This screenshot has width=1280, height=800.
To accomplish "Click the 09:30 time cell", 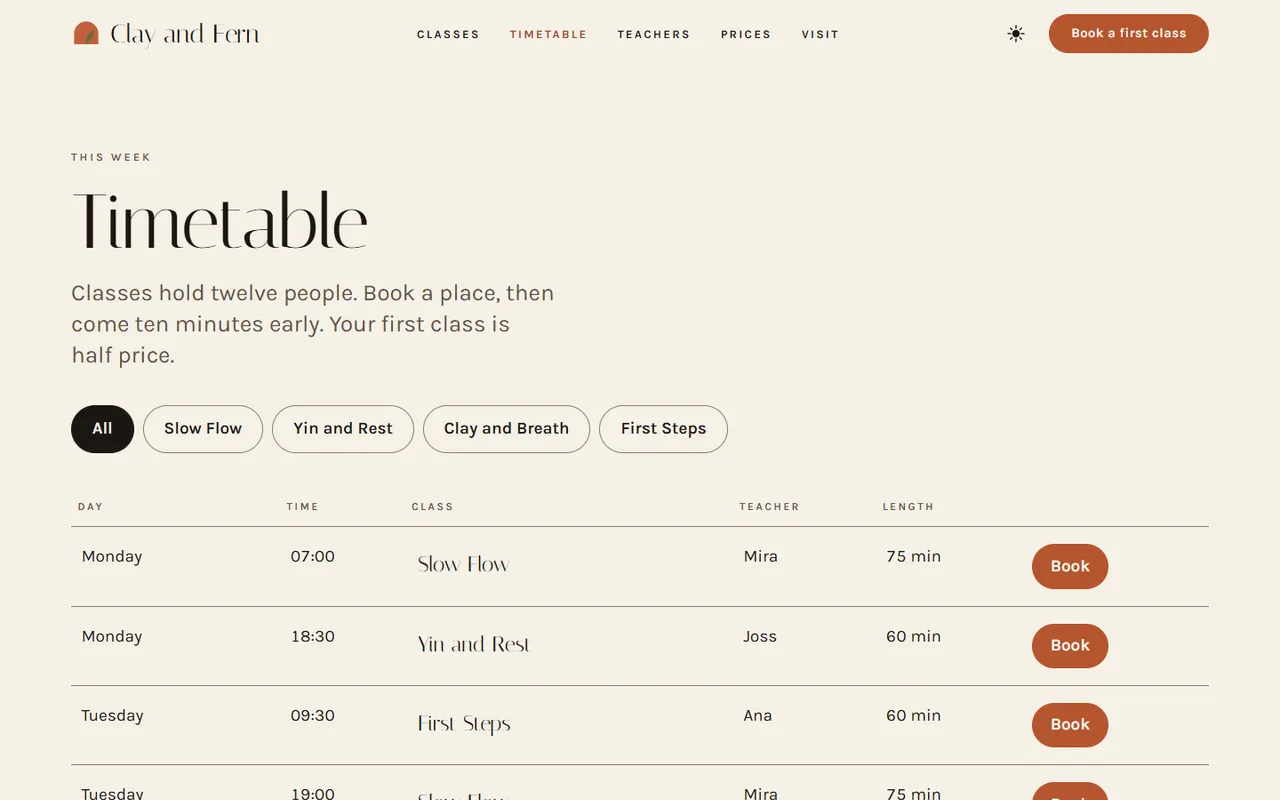I will coord(313,715).
